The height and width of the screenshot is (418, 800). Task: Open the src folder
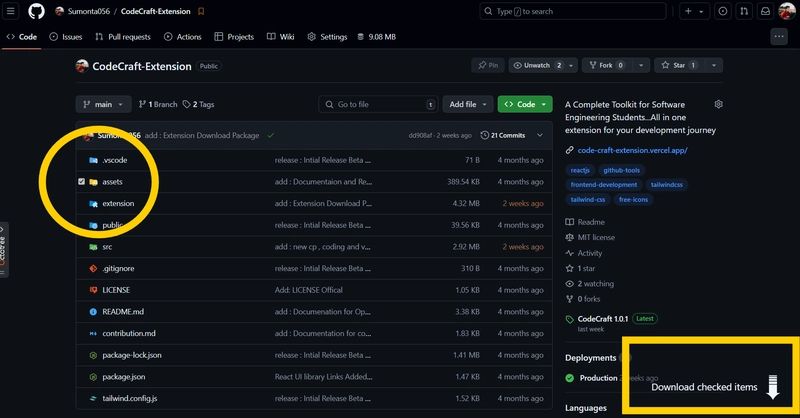pos(107,247)
